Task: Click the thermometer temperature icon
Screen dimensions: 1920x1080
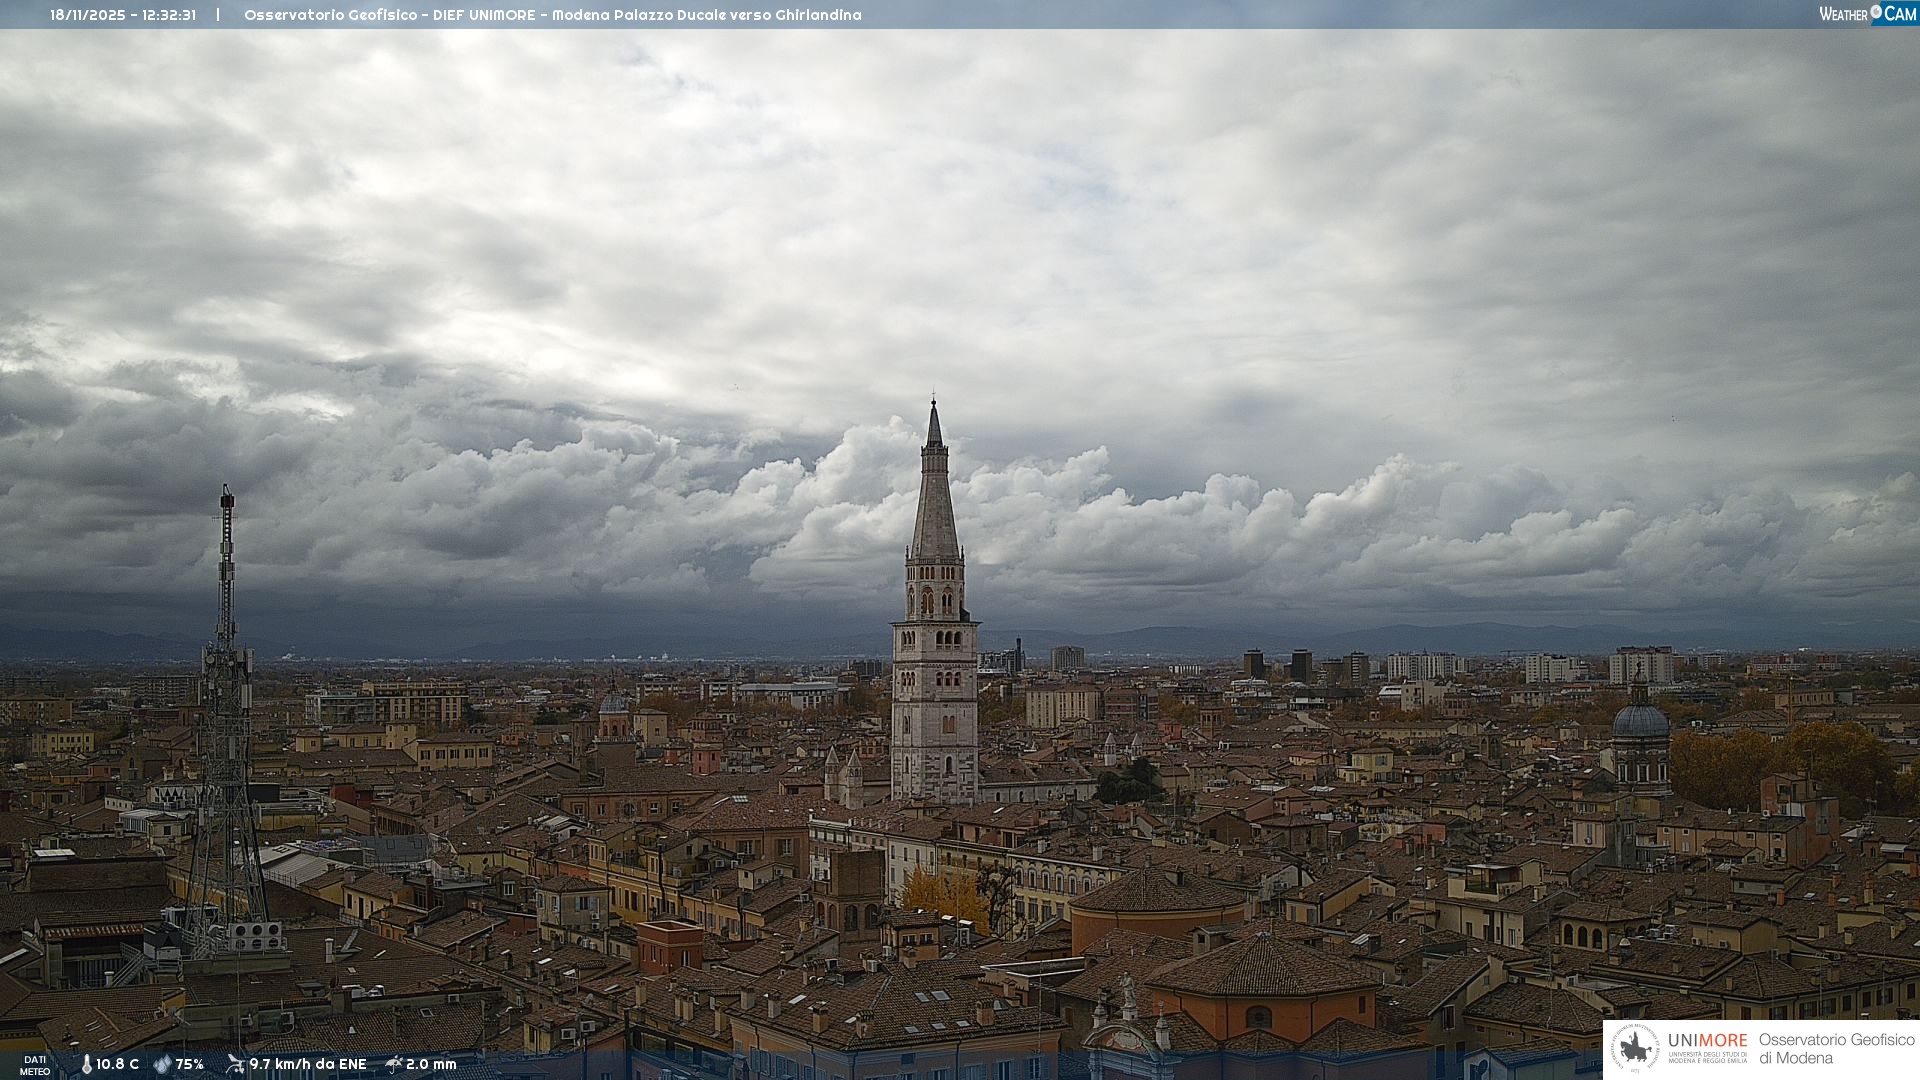Action: (x=86, y=1064)
